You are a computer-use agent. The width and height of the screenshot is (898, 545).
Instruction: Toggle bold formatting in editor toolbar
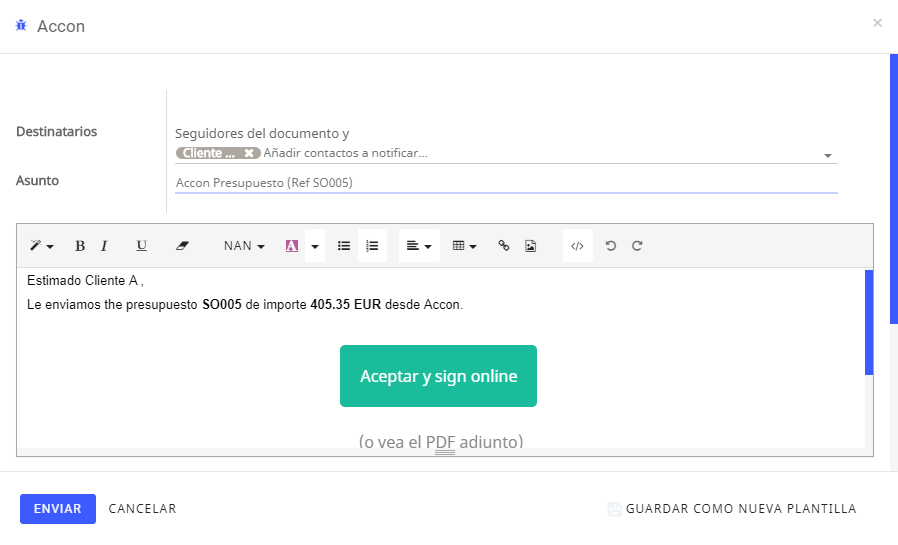(x=80, y=246)
